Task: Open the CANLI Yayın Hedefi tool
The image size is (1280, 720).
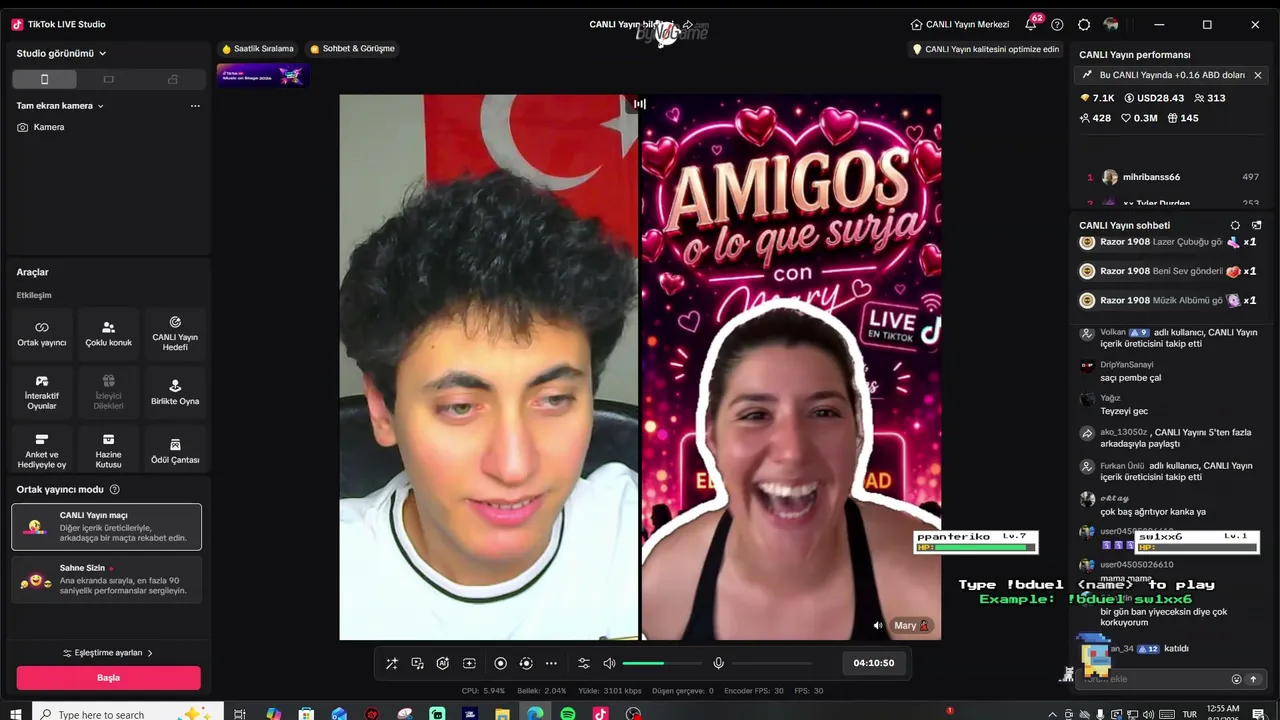Action: (x=175, y=334)
